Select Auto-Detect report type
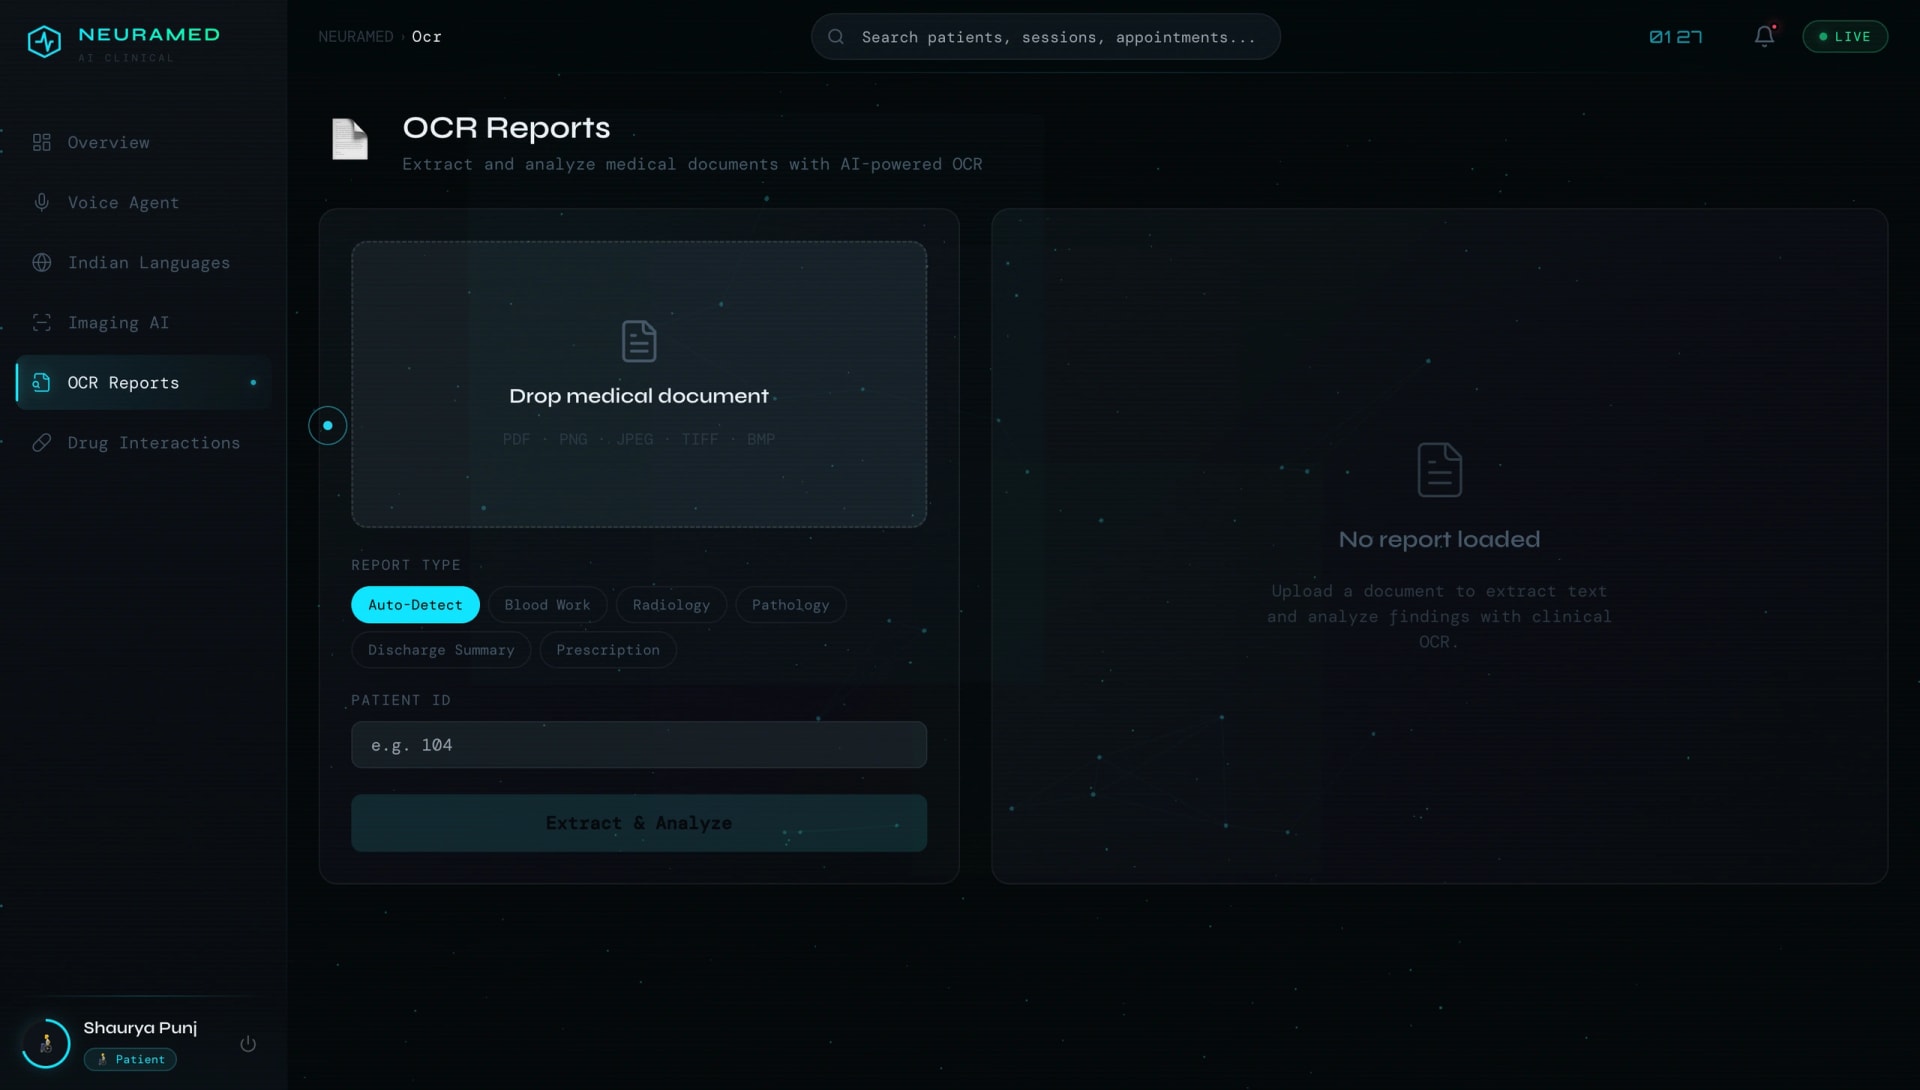Viewport: 1920px width, 1090px height. point(415,604)
